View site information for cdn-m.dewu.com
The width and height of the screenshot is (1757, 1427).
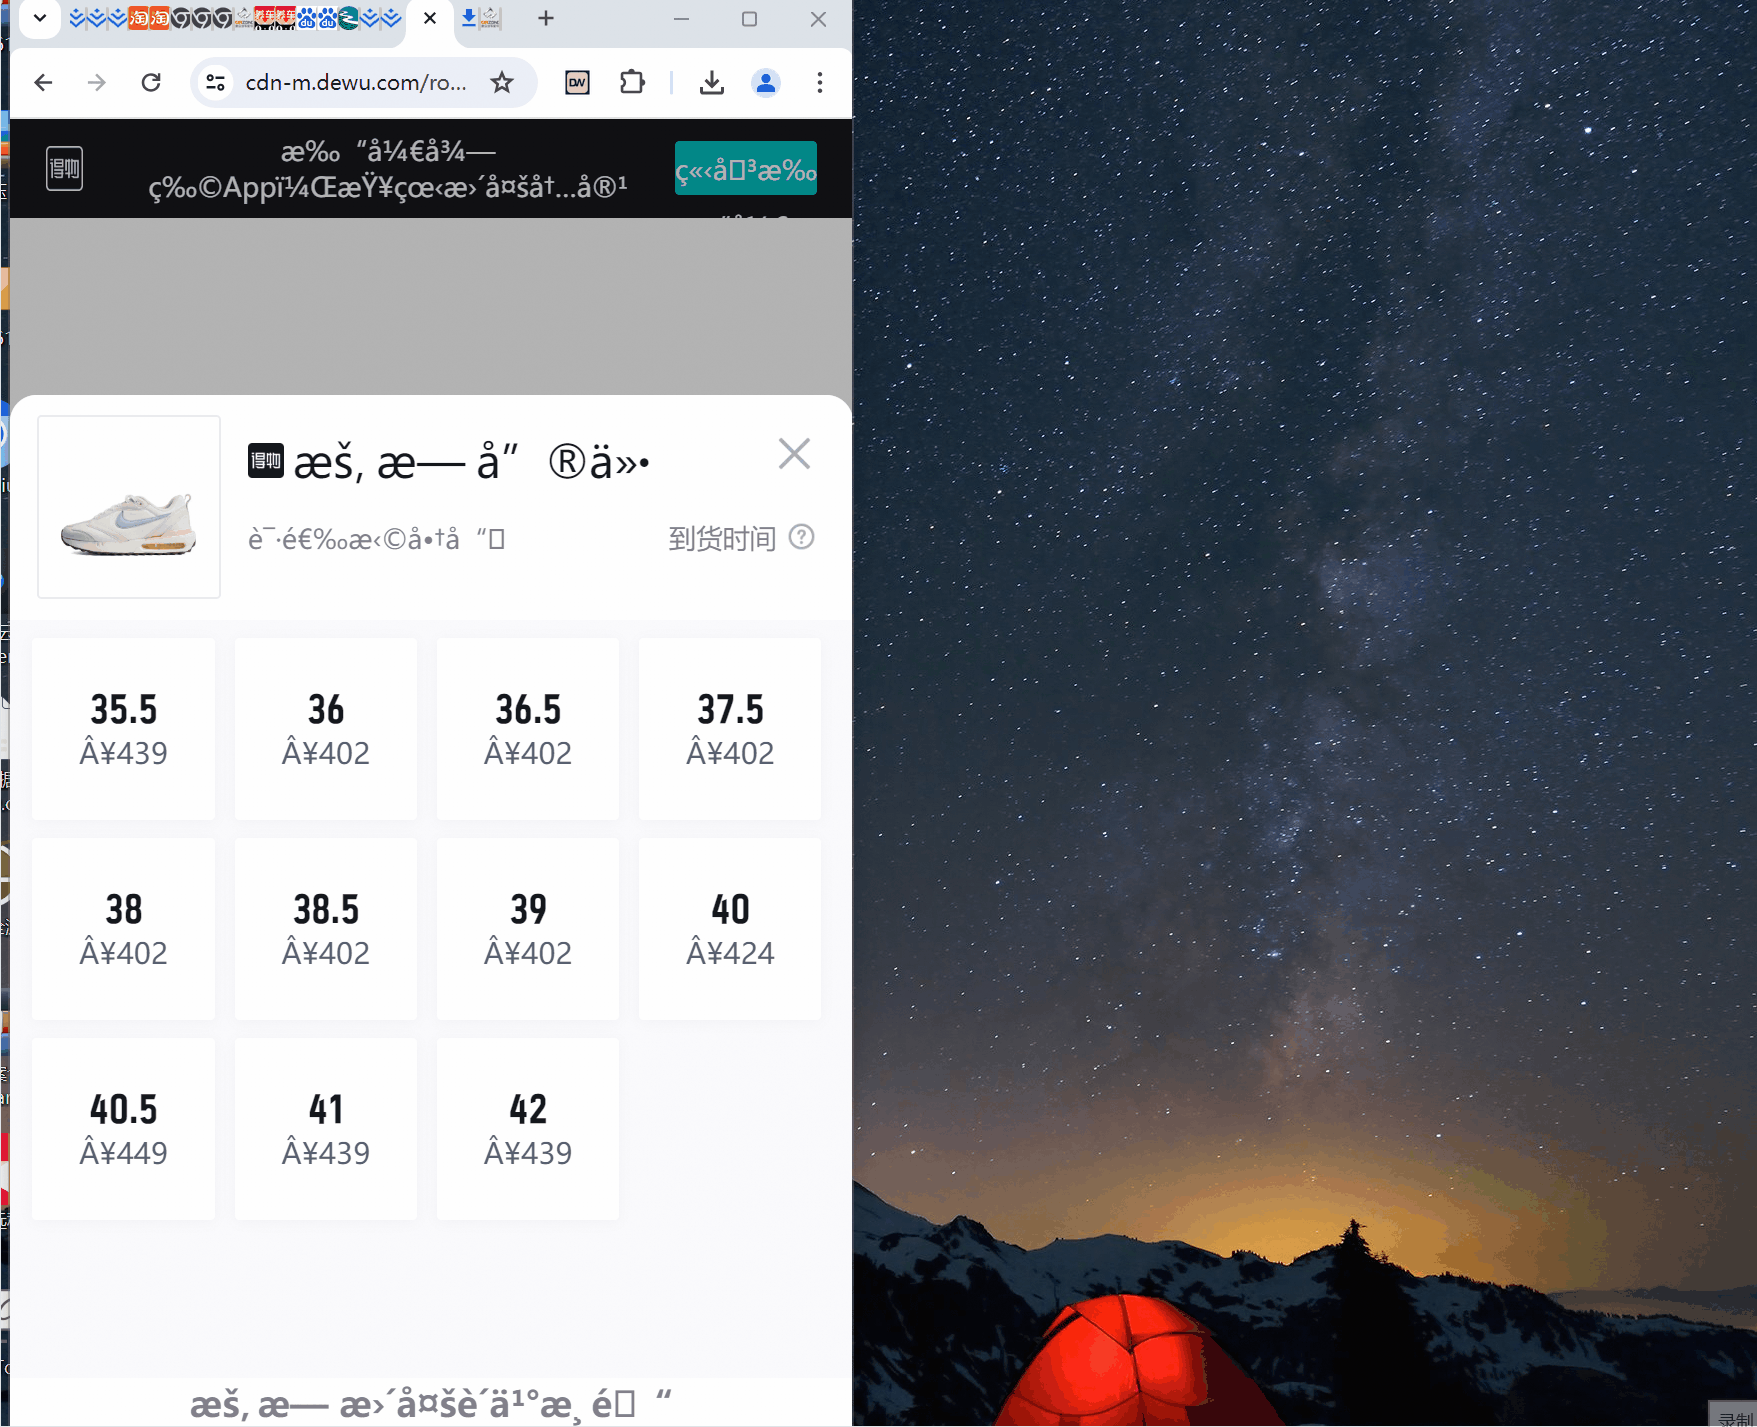pyautogui.click(x=215, y=82)
